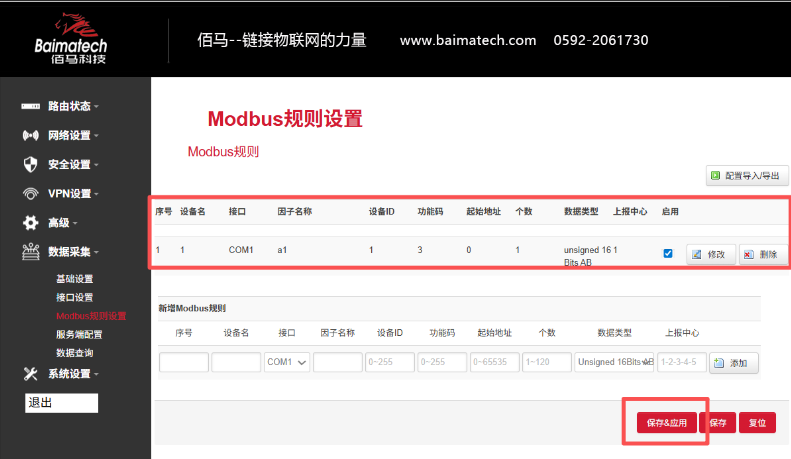The height and width of the screenshot is (459, 791).
Task: Click the system settings wrench icon
Action: 30,374
